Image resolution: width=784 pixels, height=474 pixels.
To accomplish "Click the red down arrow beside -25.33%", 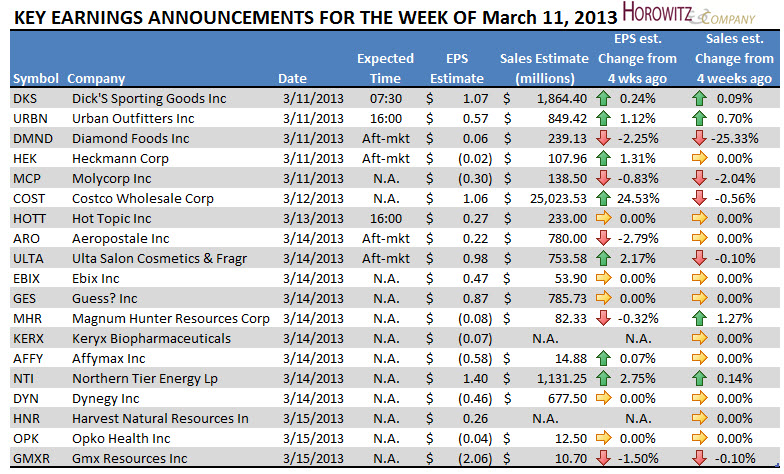I will pos(700,138).
